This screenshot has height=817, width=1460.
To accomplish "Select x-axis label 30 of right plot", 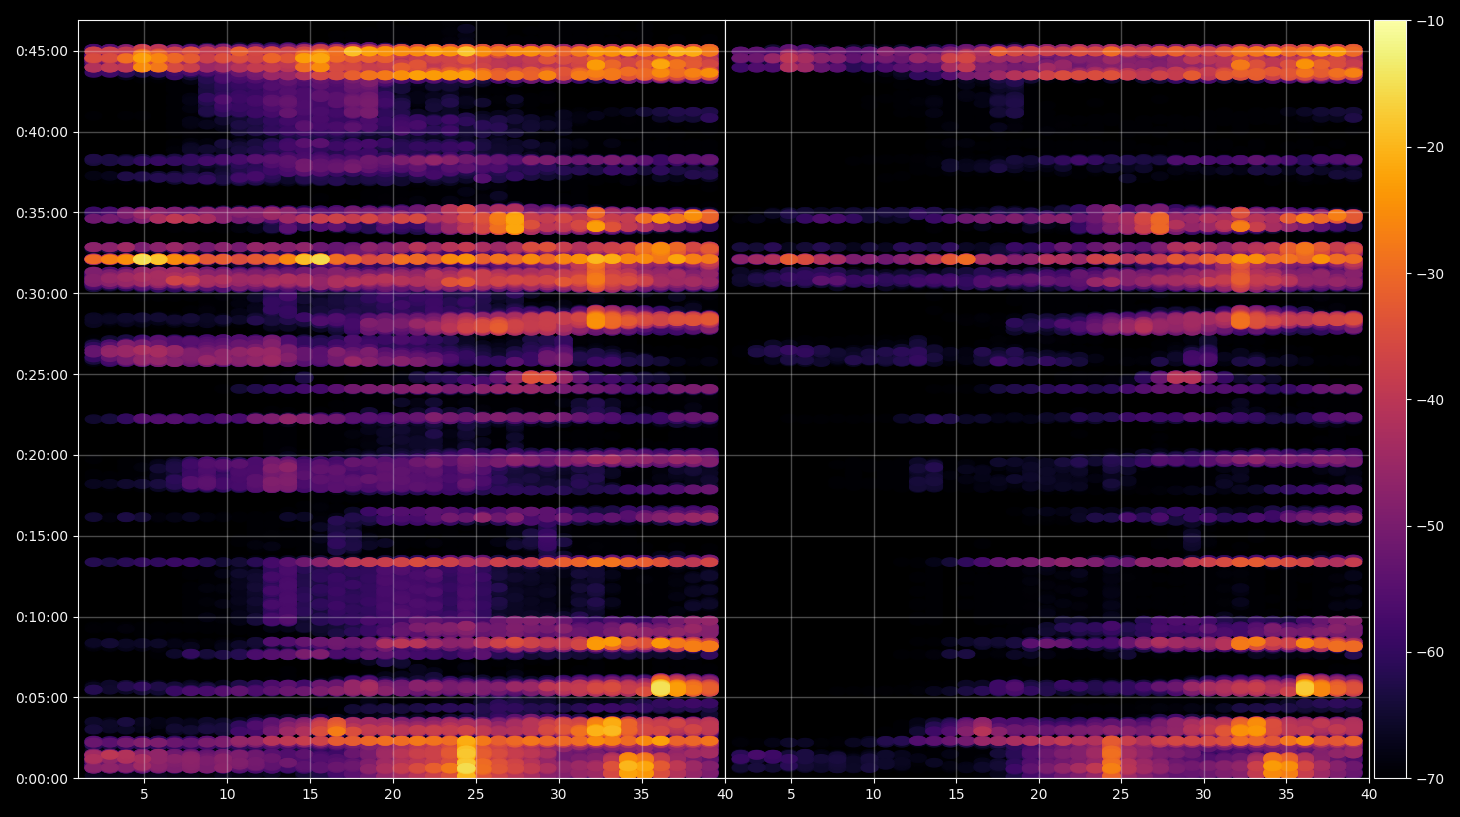I will tap(1204, 795).
